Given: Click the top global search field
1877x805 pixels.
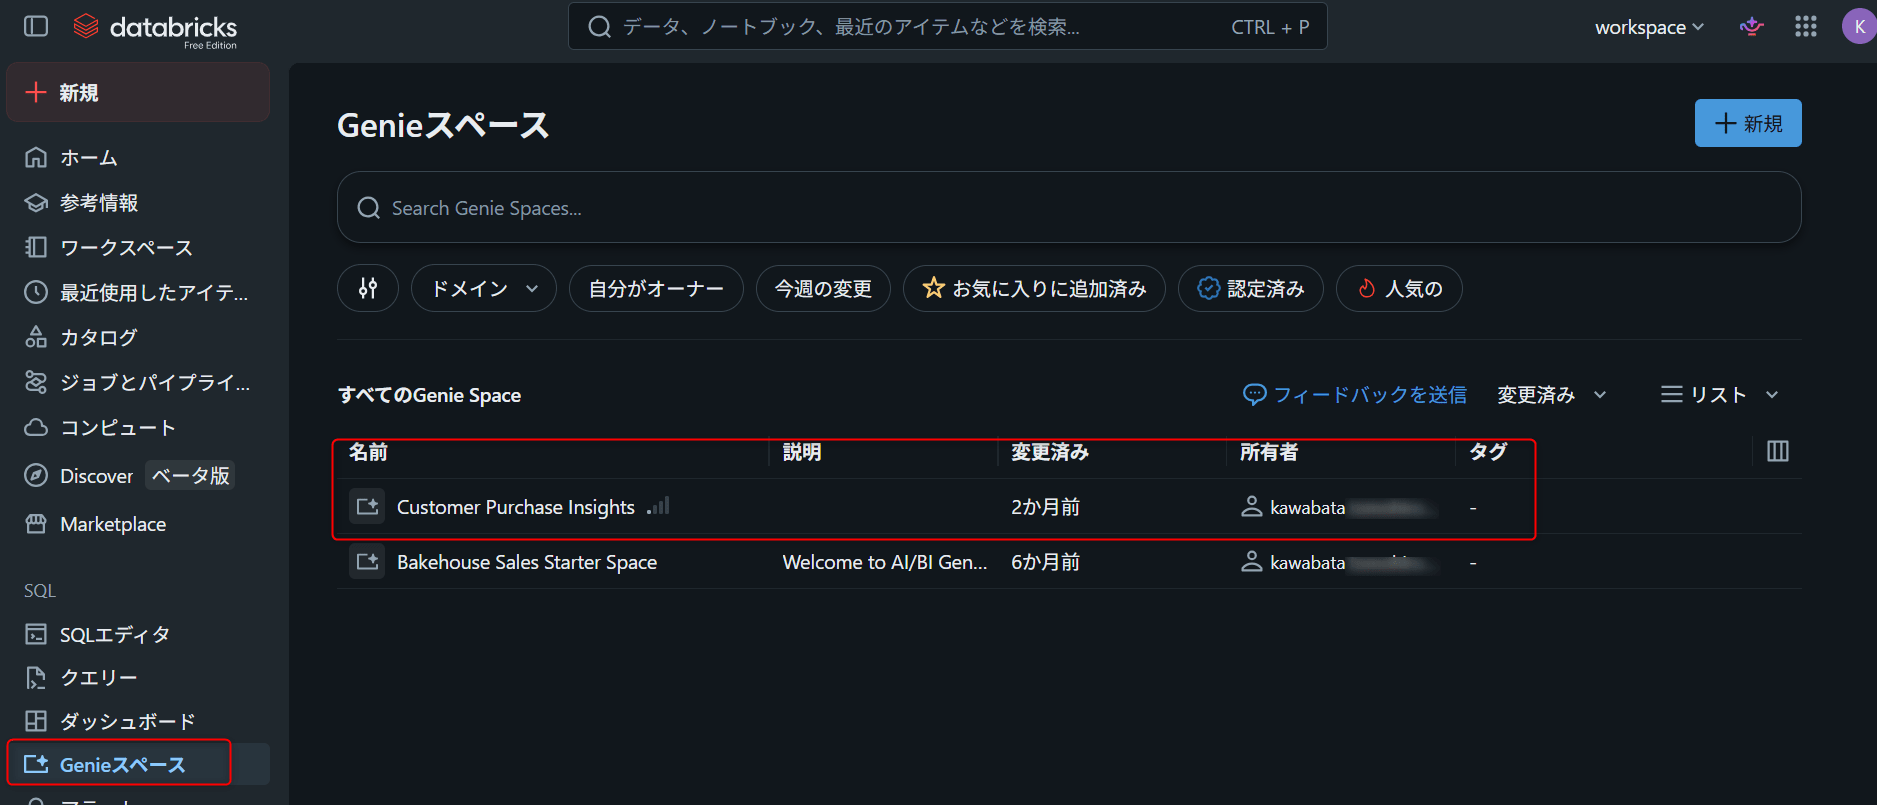Looking at the screenshot, I should coord(947,27).
